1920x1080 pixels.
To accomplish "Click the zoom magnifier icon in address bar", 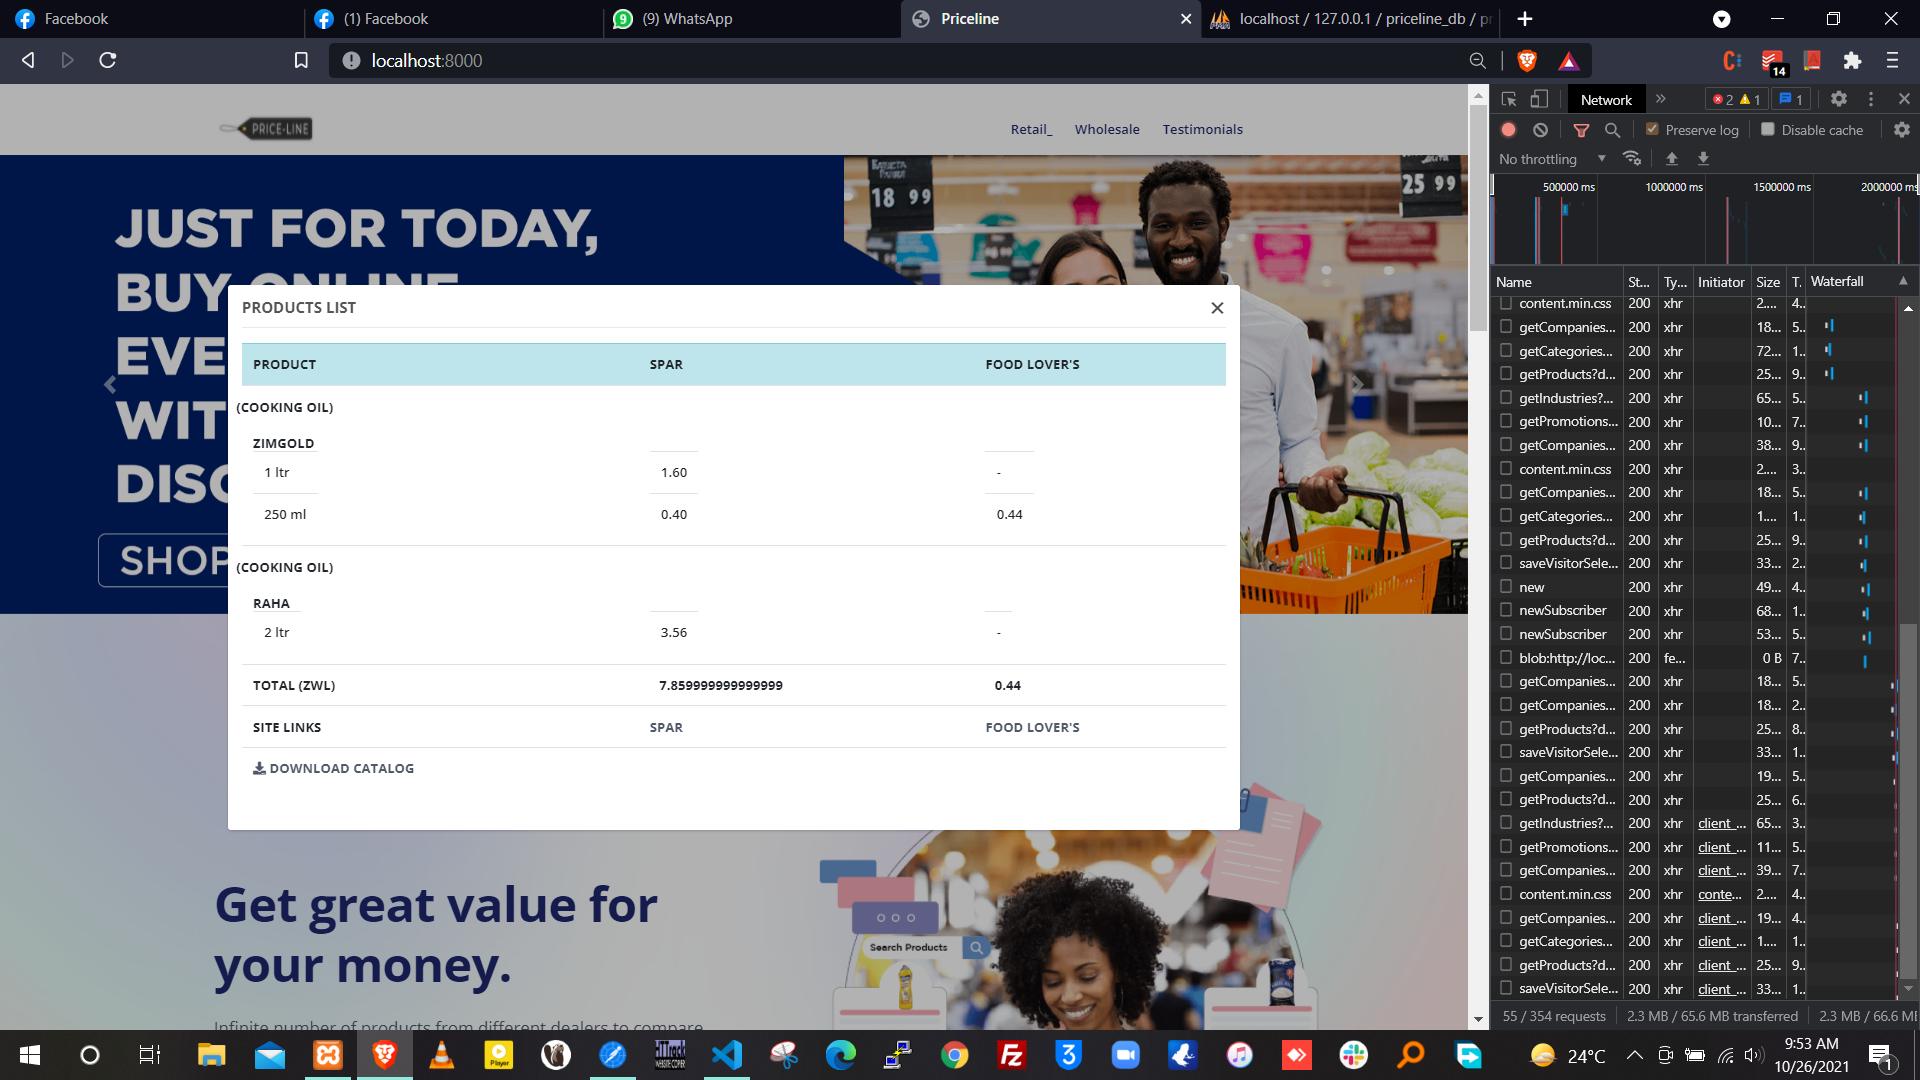I will tap(1477, 61).
